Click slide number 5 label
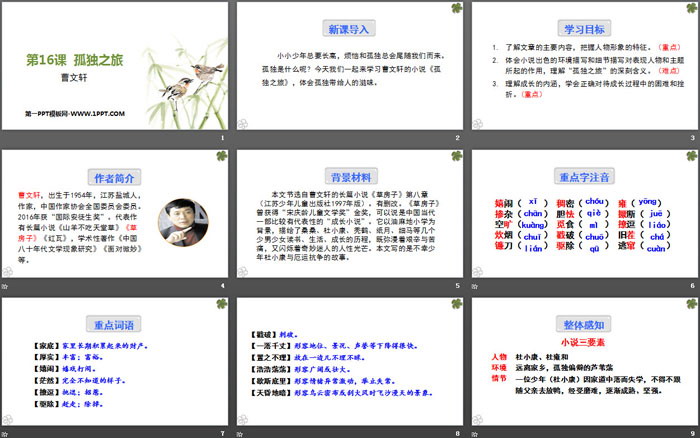The height and width of the screenshot is (438, 700). pos(457,285)
